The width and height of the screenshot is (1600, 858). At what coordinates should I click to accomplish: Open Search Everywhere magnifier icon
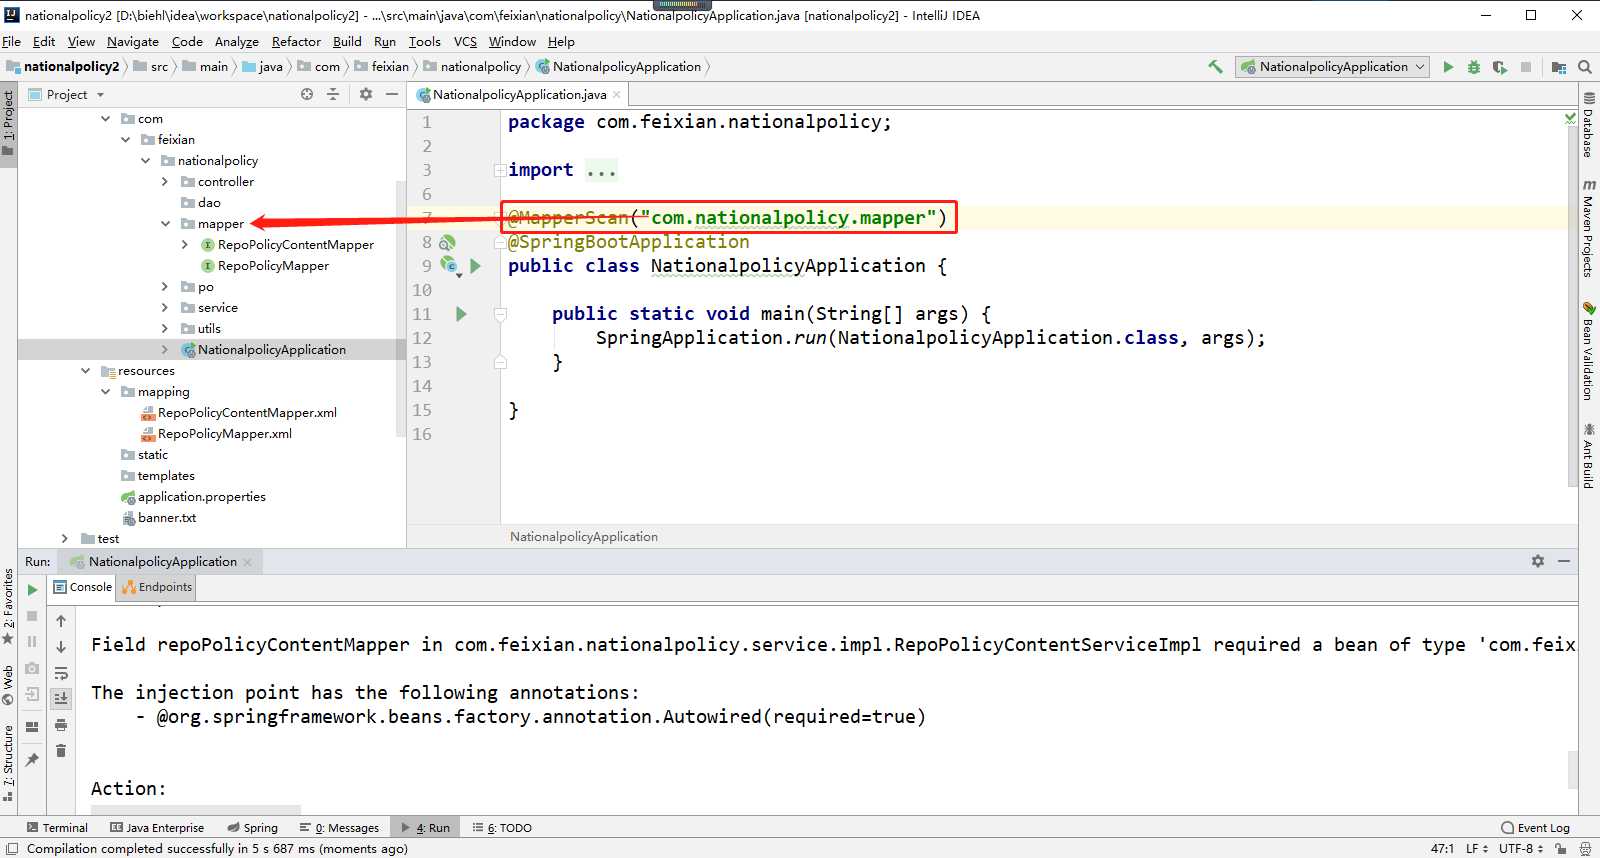(1584, 67)
